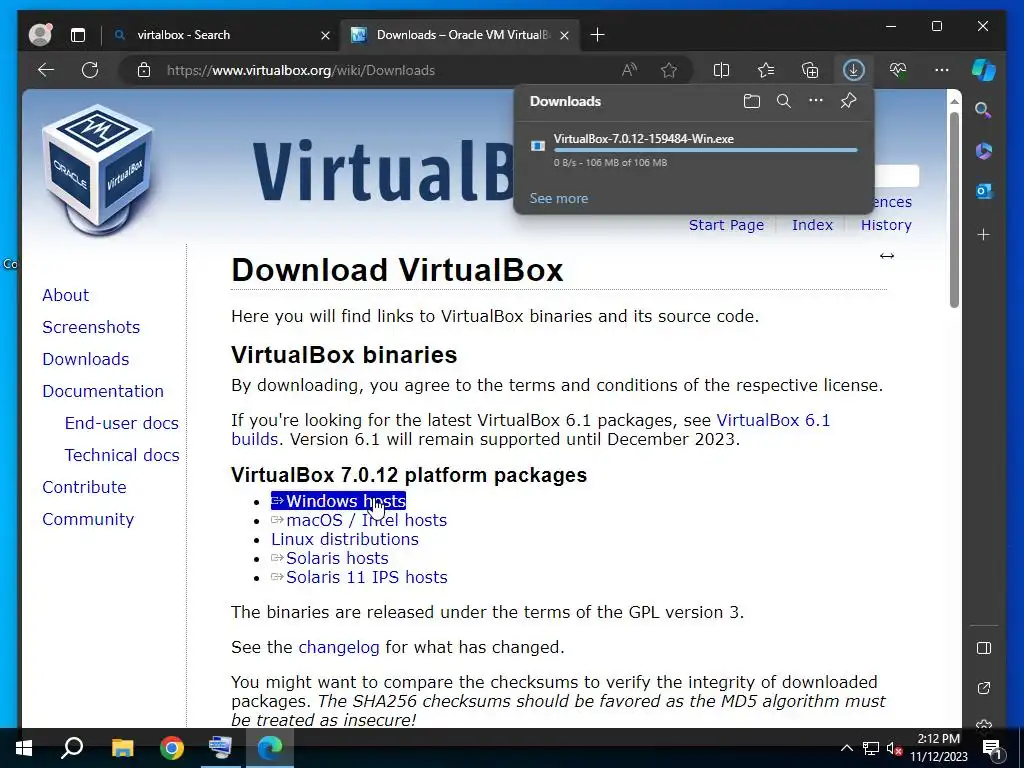
Task: Open the Copilot sidebar icon
Action: tap(984, 70)
